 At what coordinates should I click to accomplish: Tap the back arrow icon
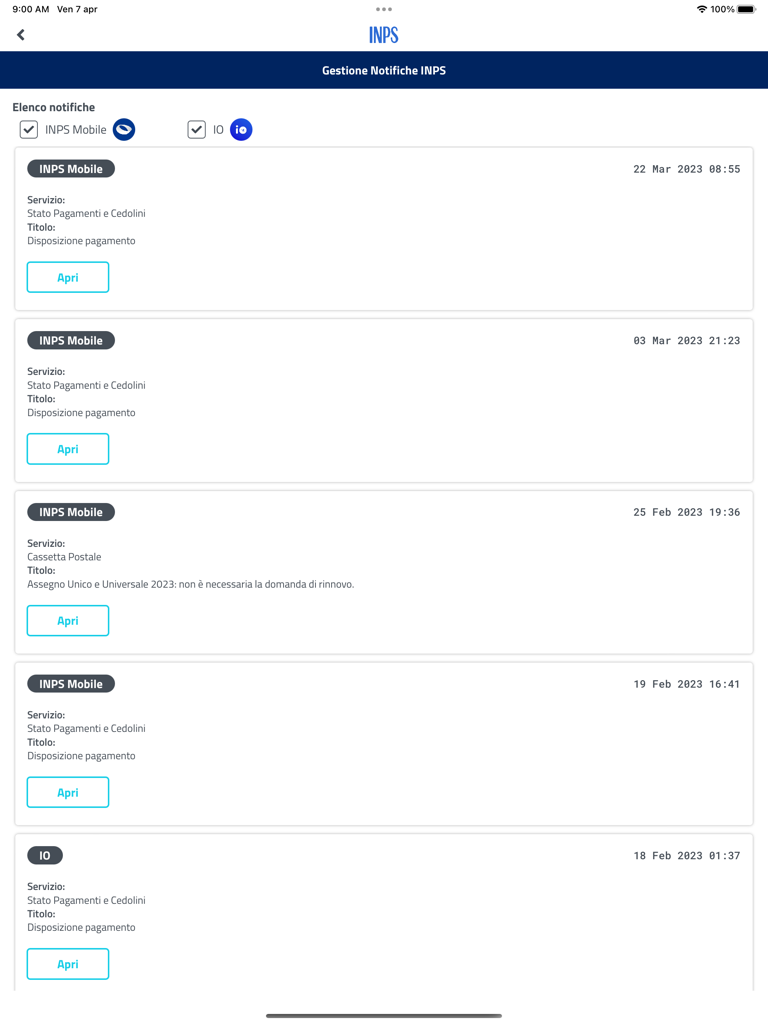(x=21, y=35)
